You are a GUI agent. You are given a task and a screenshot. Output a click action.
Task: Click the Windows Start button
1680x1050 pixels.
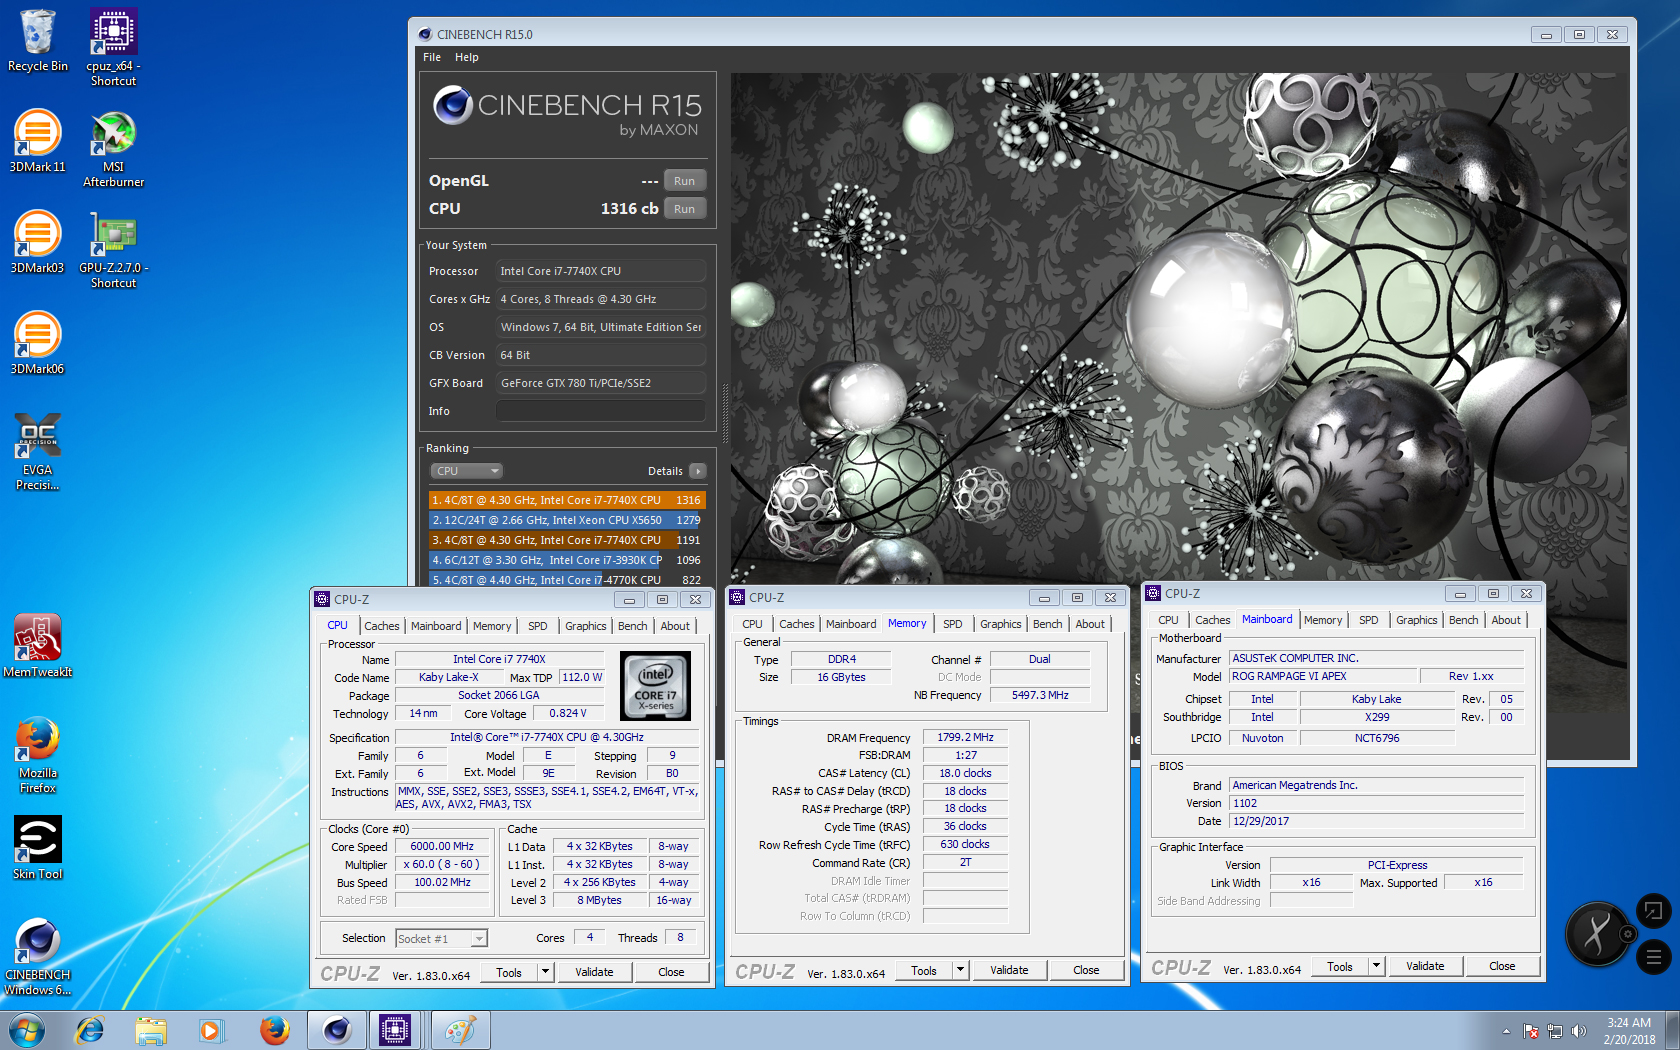[x=26, y=1030]
